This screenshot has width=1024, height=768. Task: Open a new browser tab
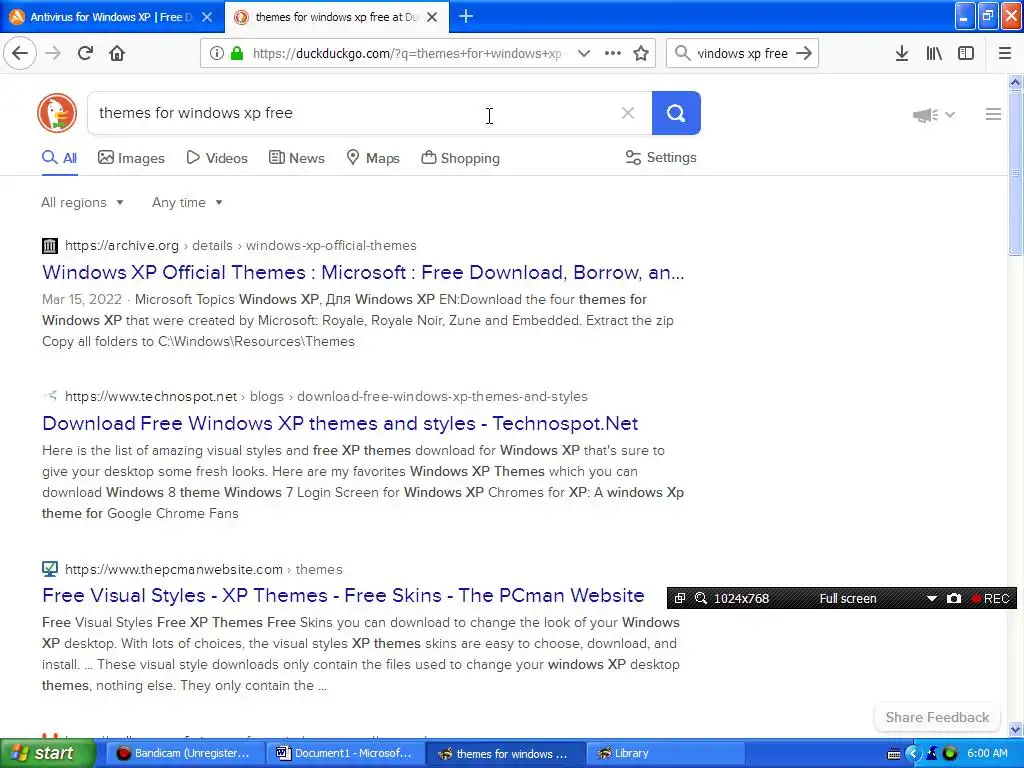[x=466, y=16]
